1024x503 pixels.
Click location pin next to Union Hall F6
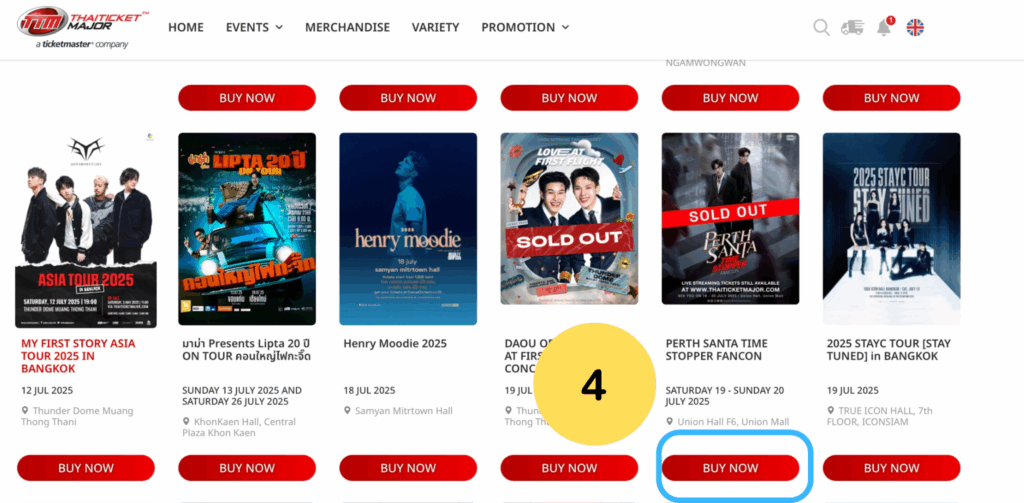[670, 422]
